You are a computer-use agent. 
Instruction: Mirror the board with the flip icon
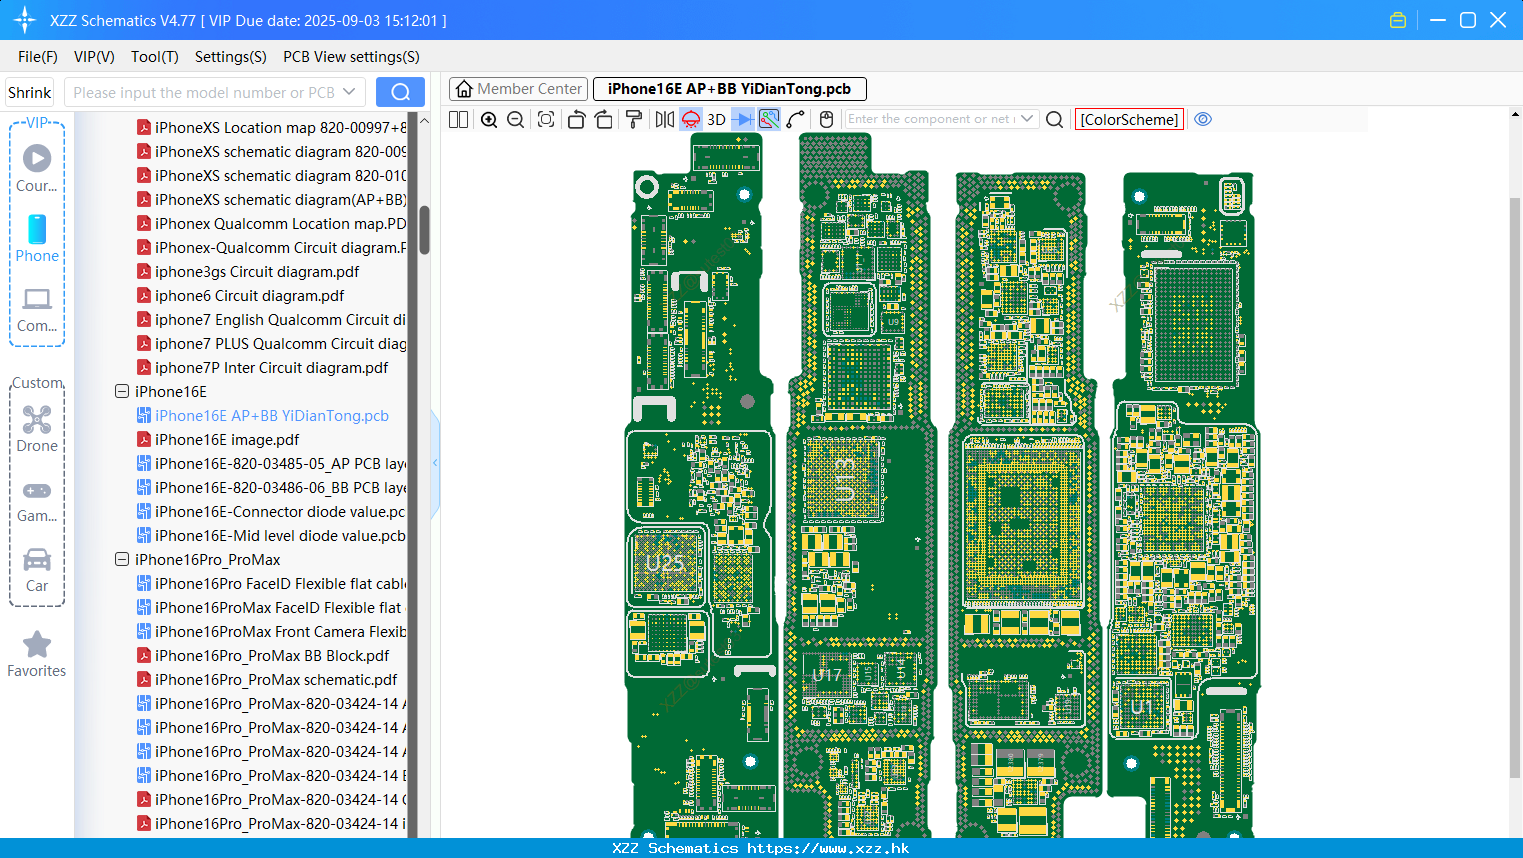pyautogui.click(x=664, y=119)
